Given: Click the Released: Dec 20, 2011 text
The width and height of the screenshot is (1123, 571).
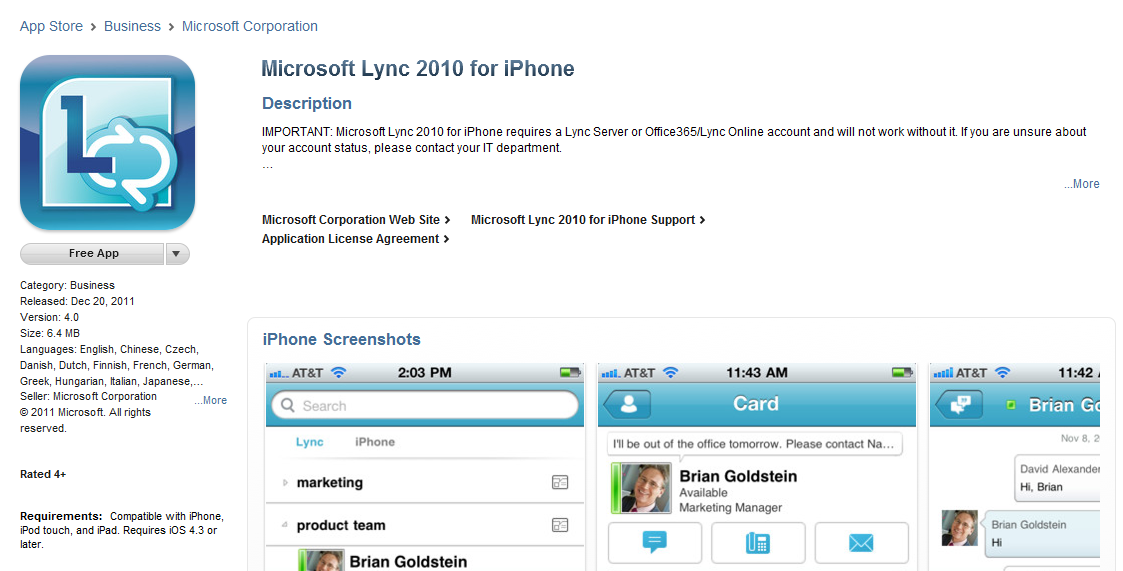Looking at the screenshot, I should click(77, 302).
